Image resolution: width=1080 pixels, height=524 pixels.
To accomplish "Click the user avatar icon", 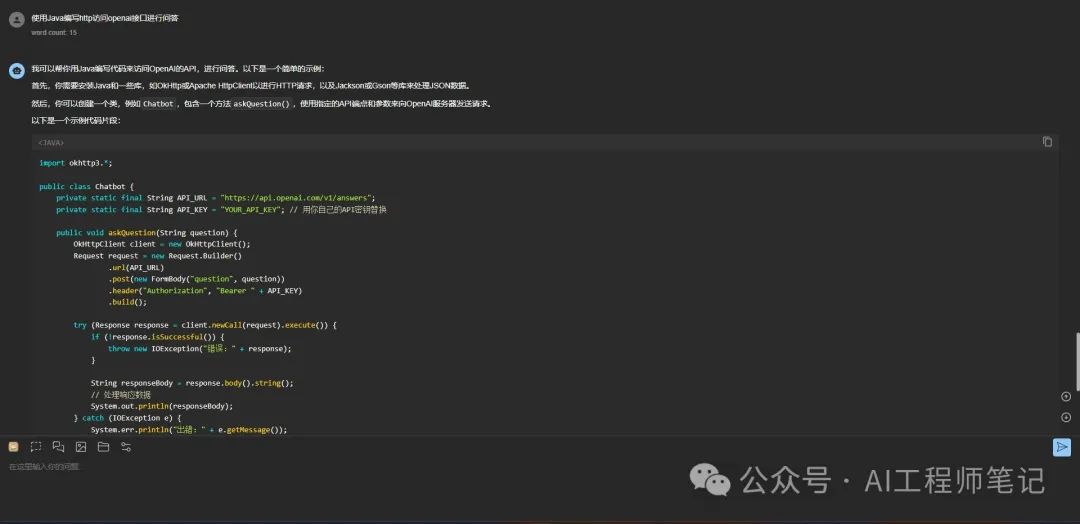I will point(17,19).
